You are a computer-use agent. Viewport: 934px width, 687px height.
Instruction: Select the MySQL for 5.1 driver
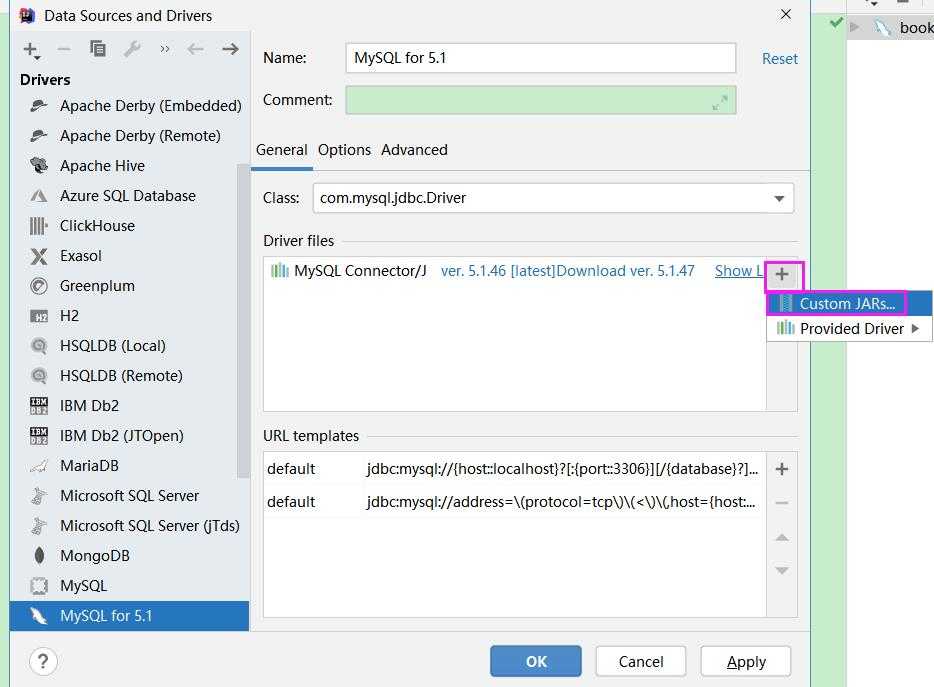coord(129,615)
